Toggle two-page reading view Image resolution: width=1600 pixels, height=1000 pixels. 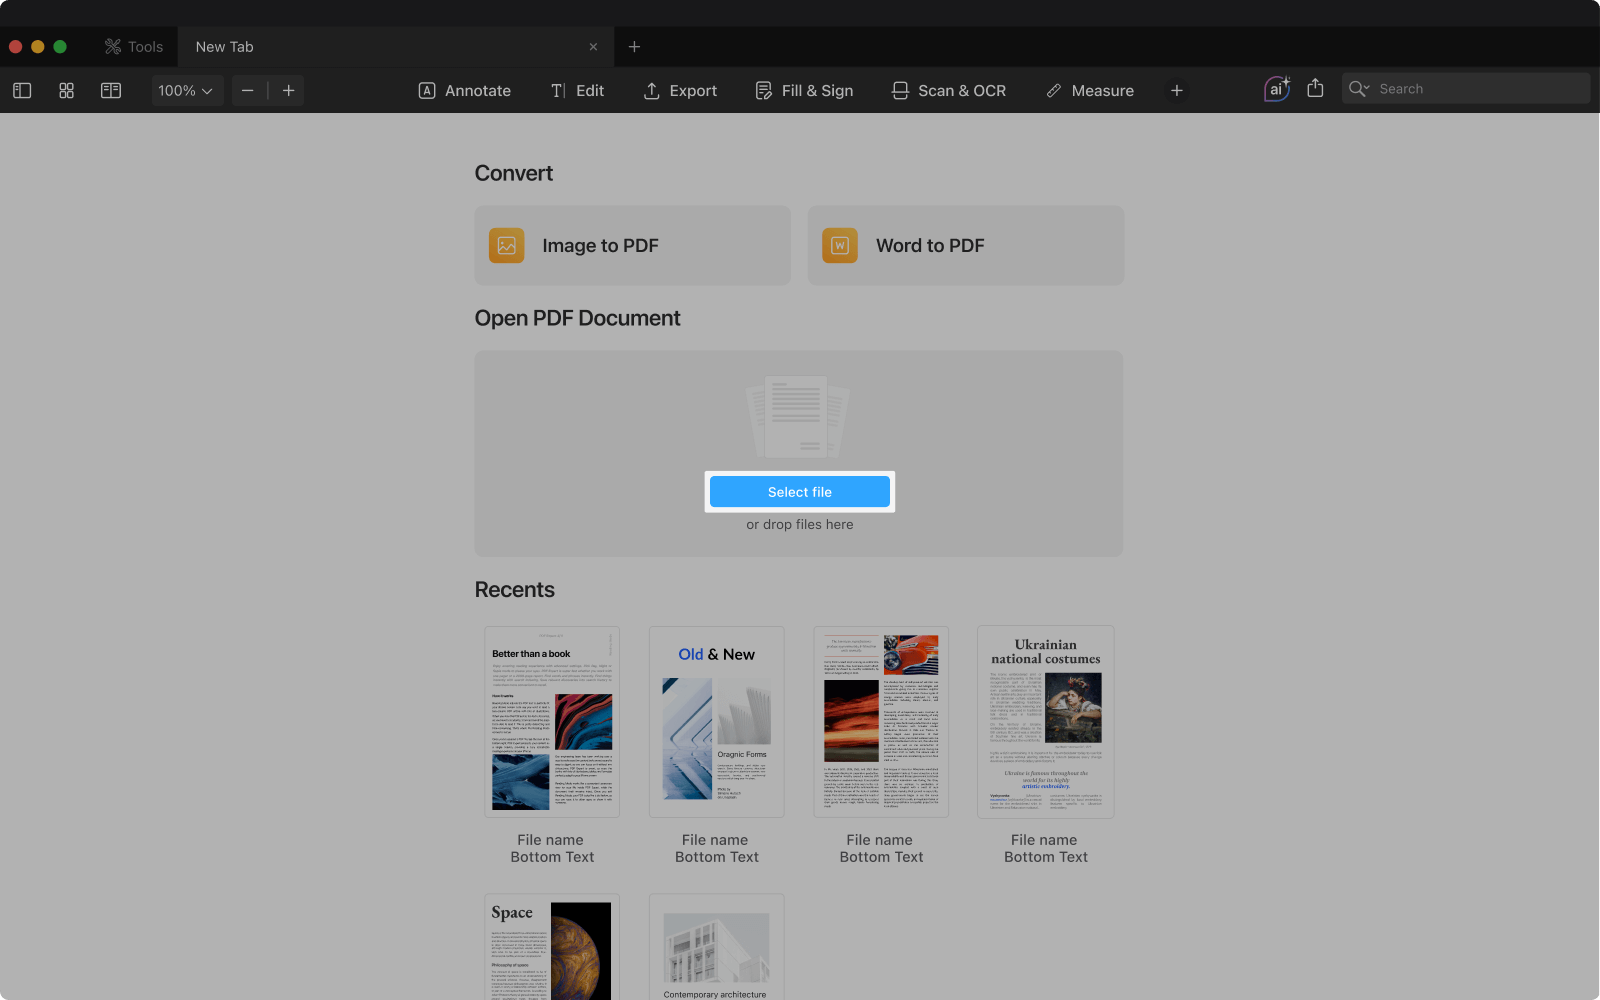tap(111, 90)
